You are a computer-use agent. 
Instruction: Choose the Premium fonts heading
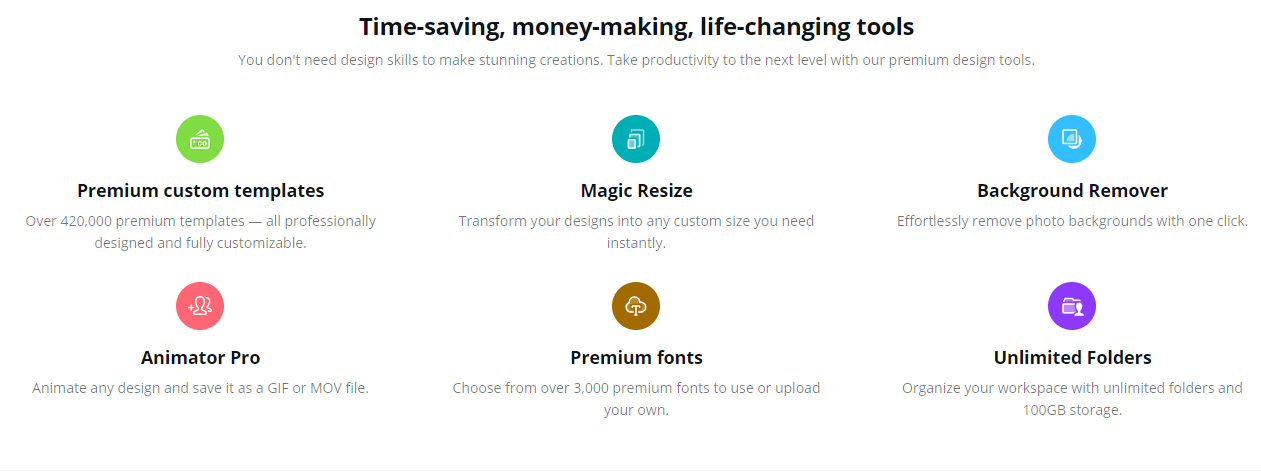(636, 358)
